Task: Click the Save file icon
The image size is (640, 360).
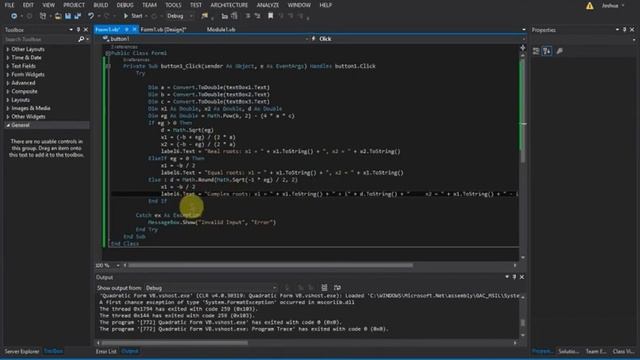Action: pyautogui.click(x=68, y=16)
